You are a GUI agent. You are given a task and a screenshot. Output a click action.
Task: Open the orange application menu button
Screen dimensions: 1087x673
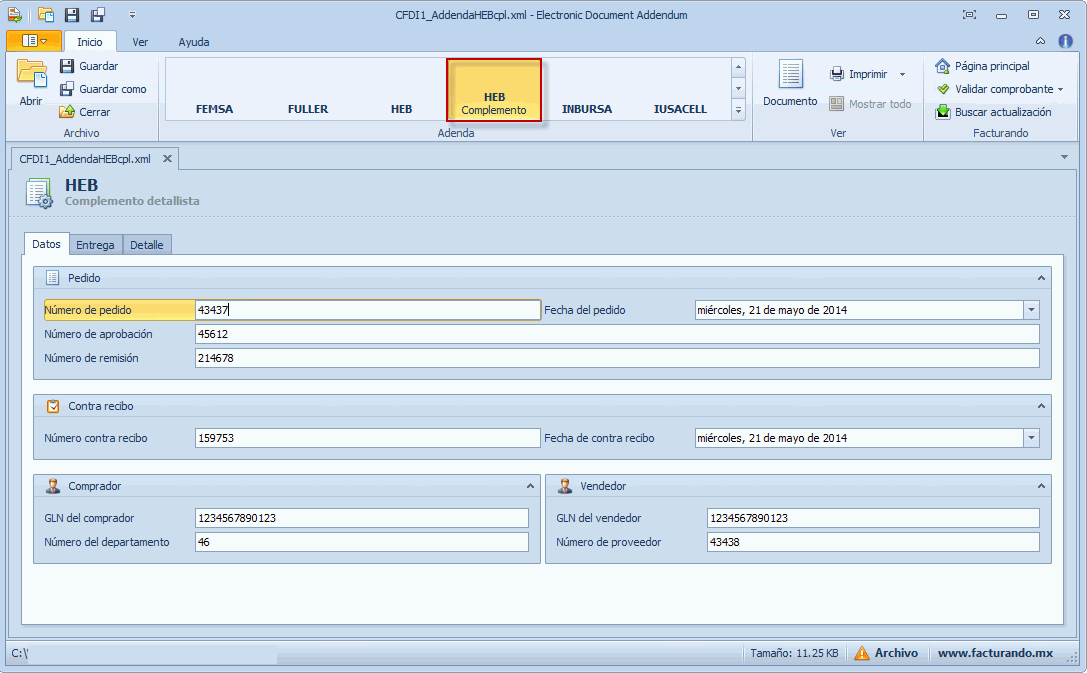tap(34, 41)
